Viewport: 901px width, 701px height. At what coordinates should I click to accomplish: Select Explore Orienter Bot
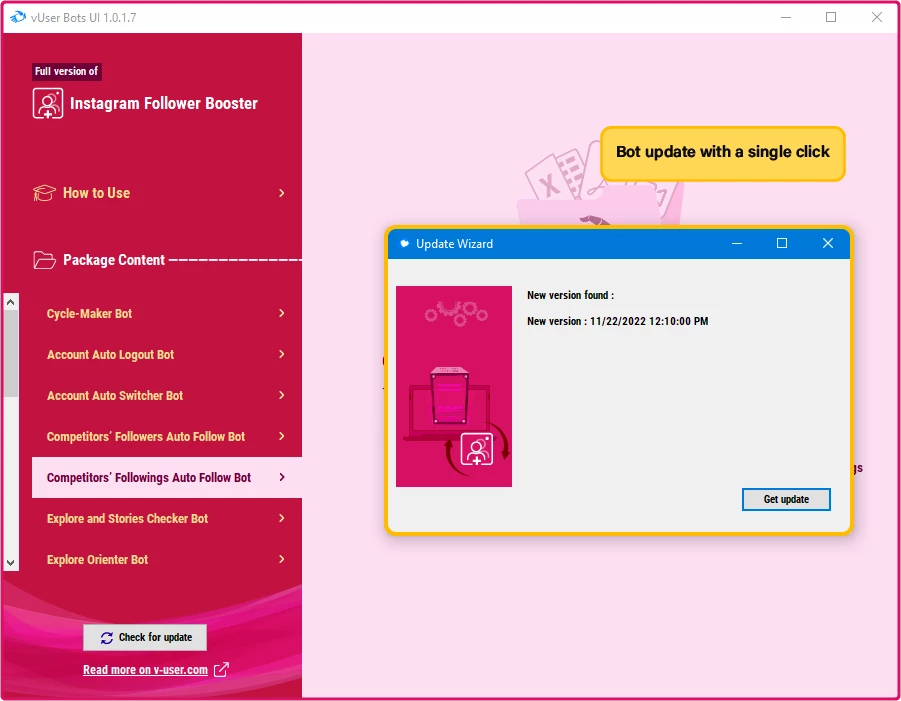pyautogui.click(x=167, y=560)
